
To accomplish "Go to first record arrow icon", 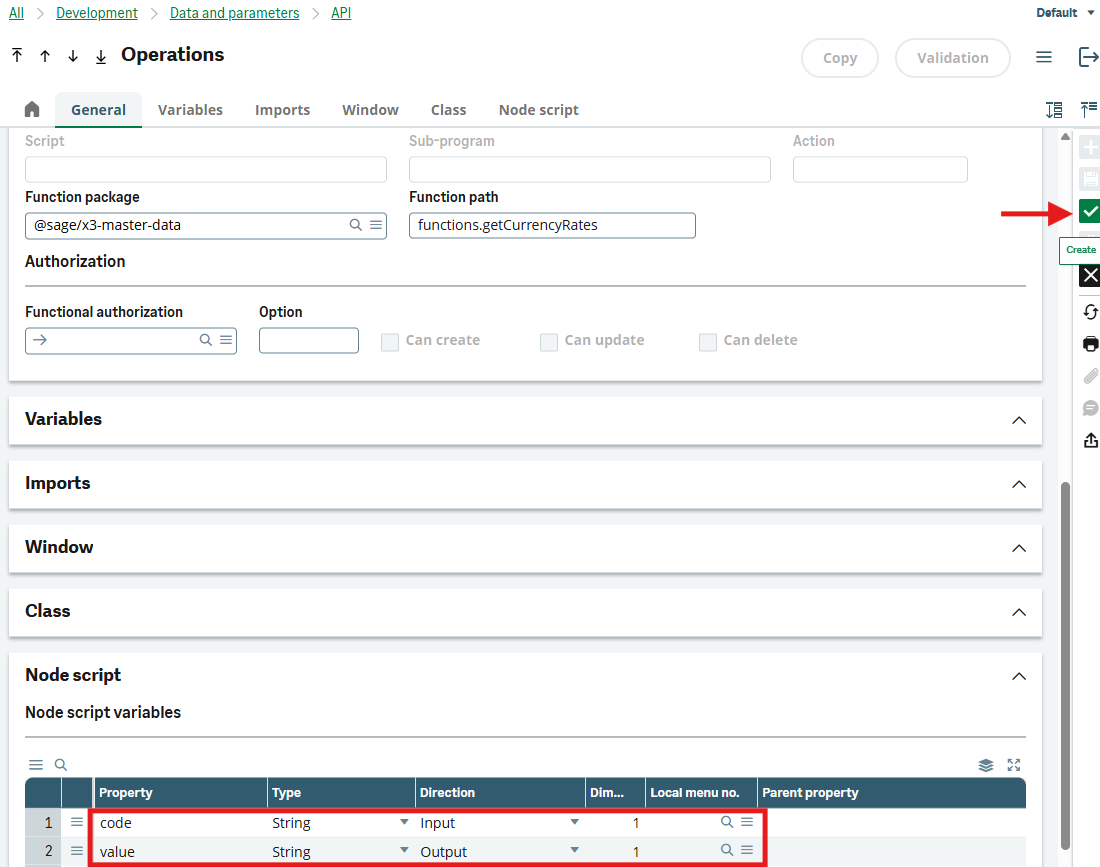I will coord(18,55).
